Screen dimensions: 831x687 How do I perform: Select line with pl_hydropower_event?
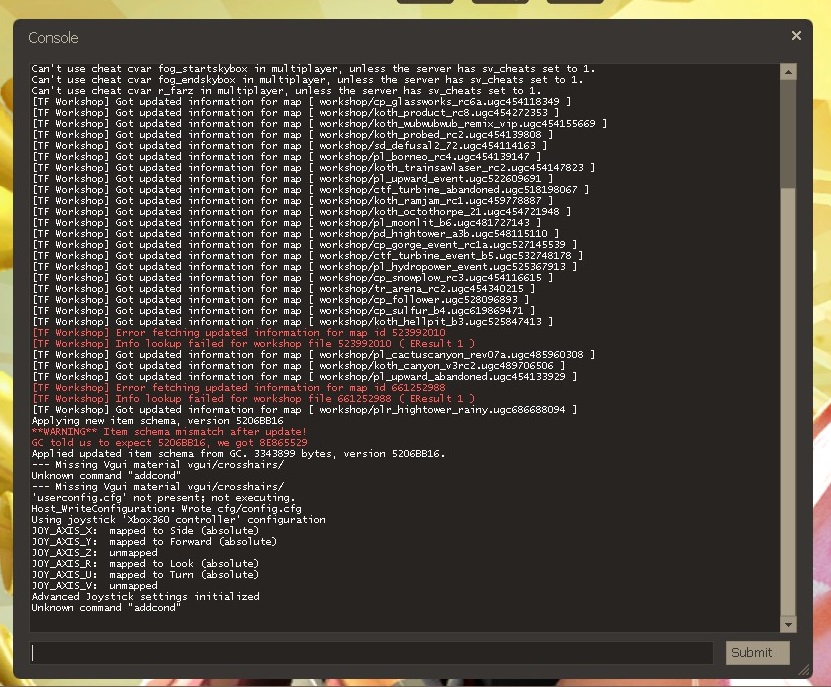[x=305, y=267]
